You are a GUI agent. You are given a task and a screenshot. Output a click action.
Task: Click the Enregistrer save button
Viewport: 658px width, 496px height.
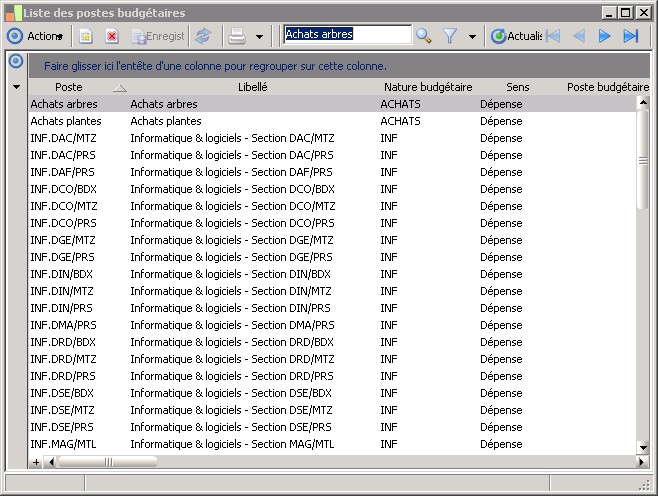158,36
